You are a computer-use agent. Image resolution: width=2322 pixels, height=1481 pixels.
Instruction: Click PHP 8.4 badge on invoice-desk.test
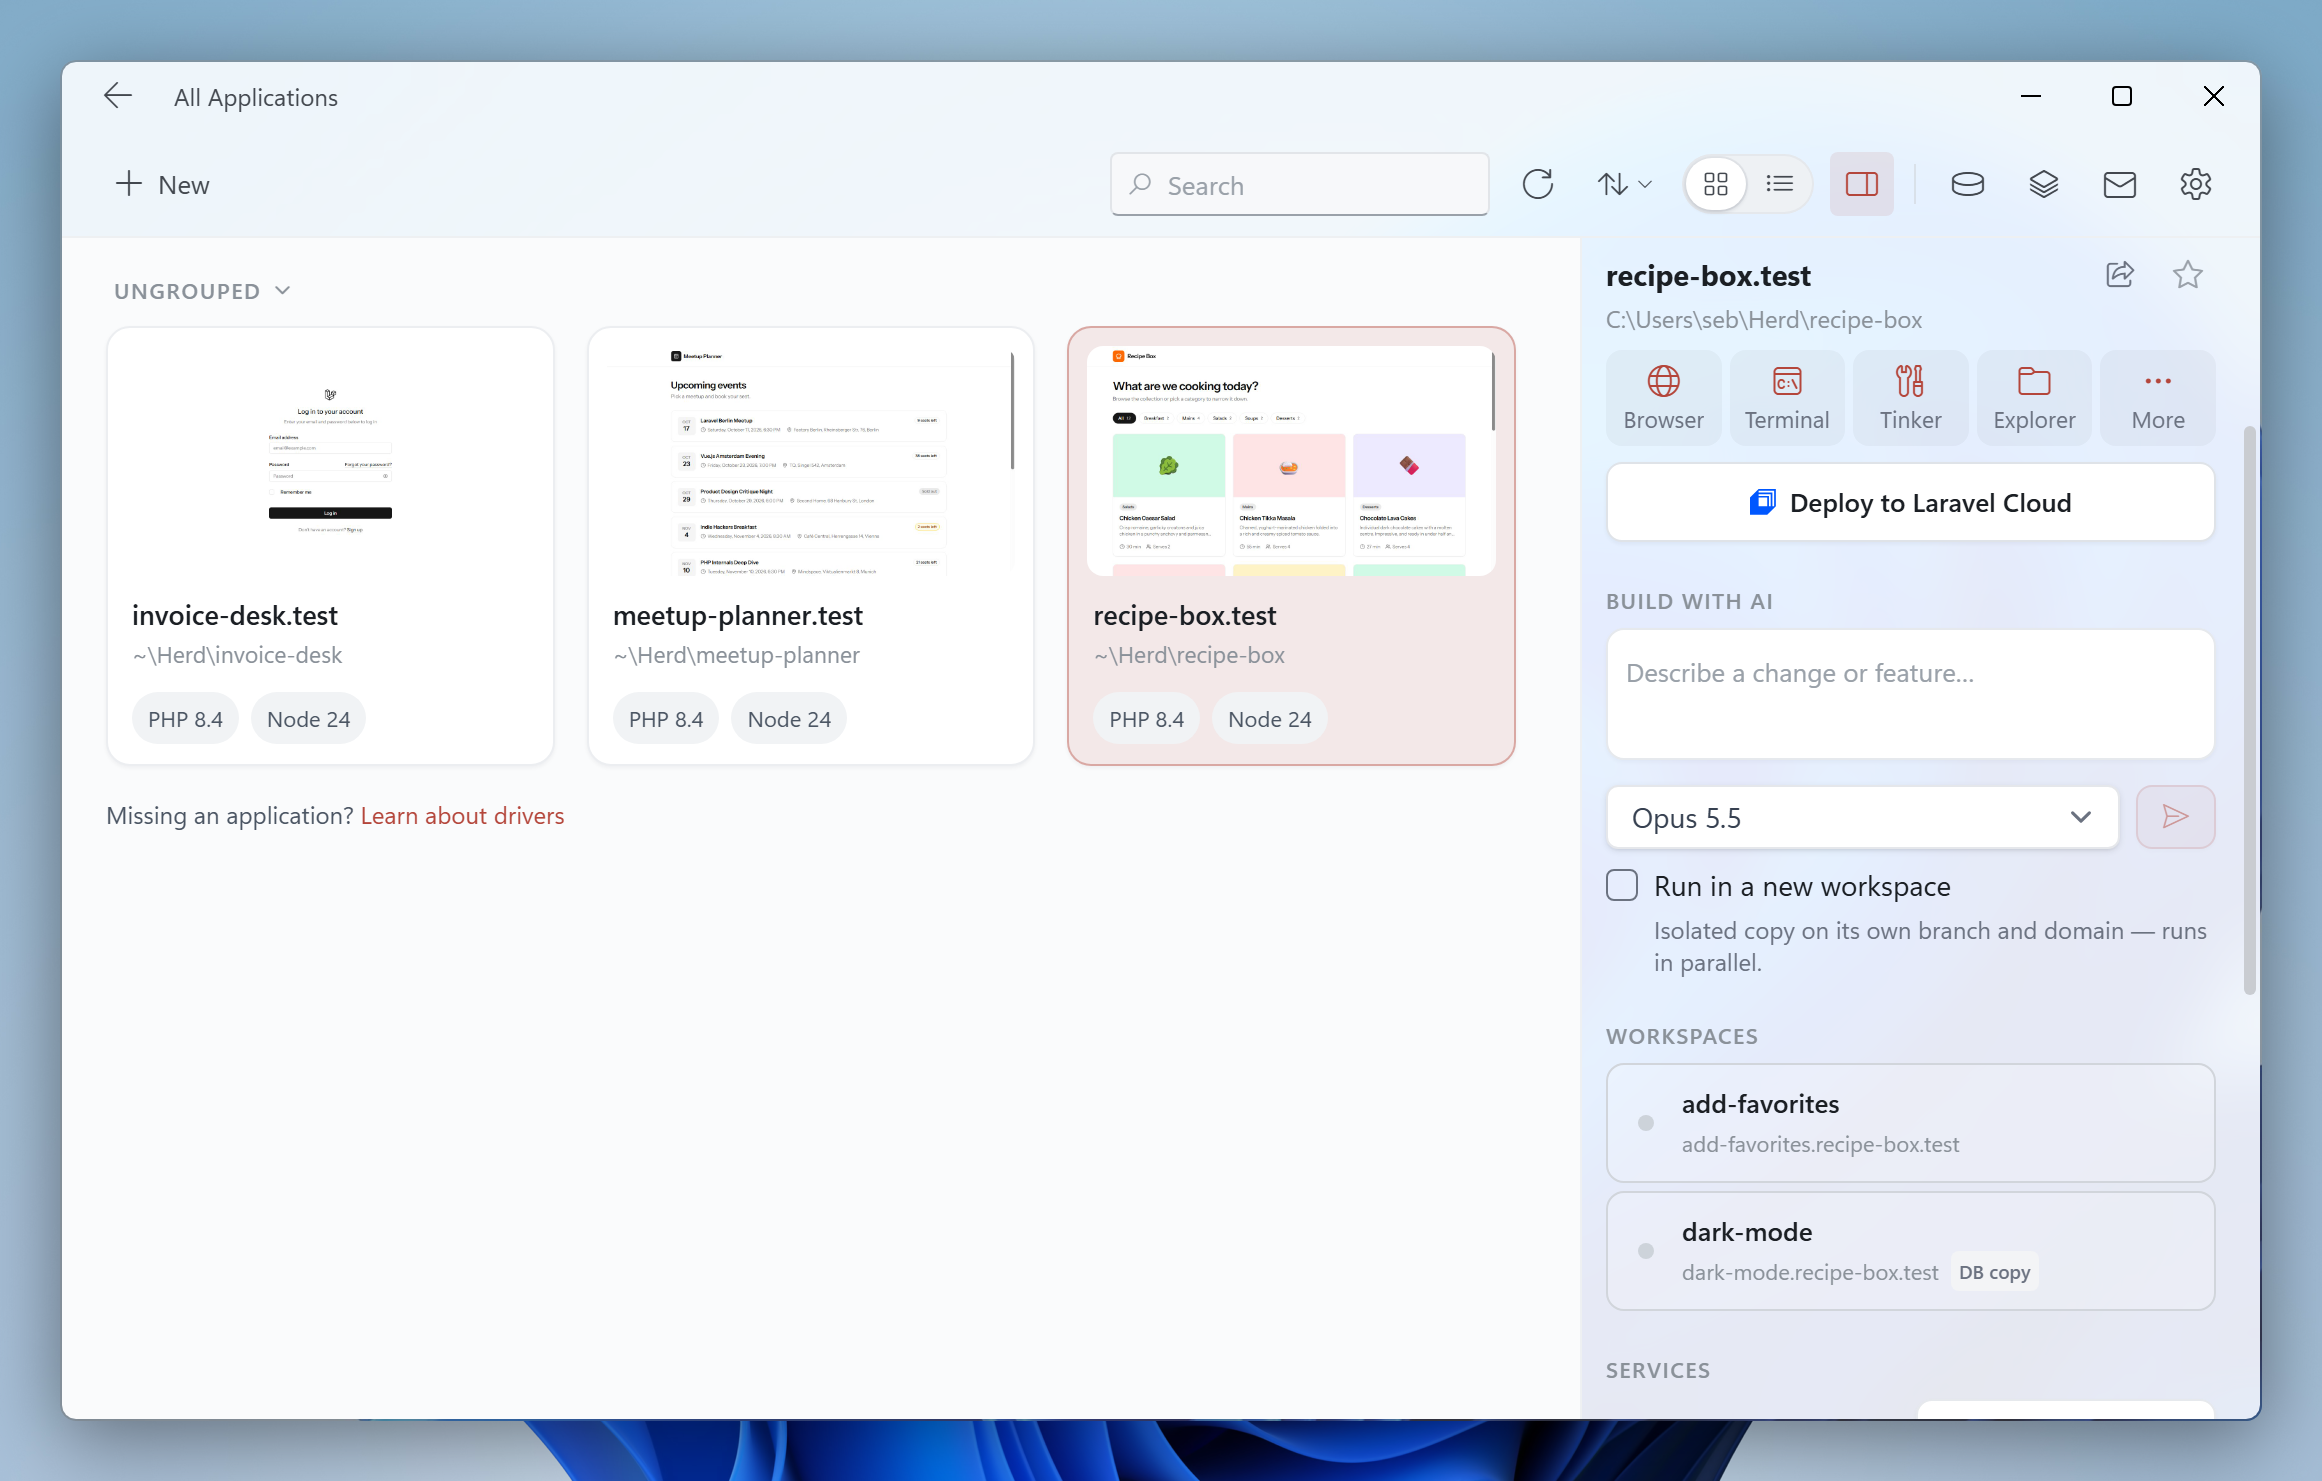pyautogui.click(x=185, y=719)
